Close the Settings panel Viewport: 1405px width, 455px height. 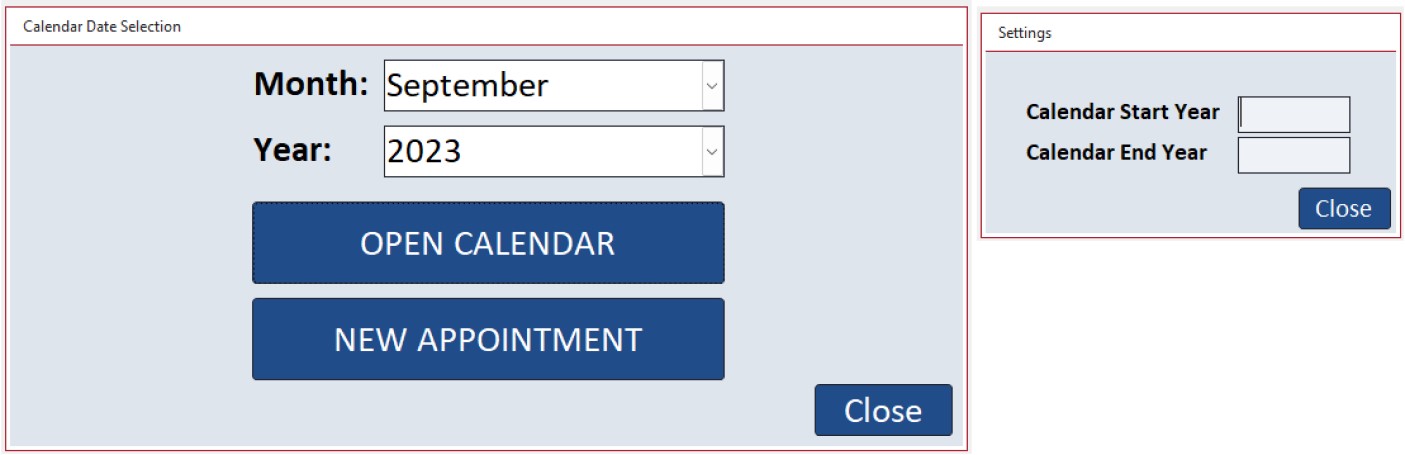(1343, 209)
